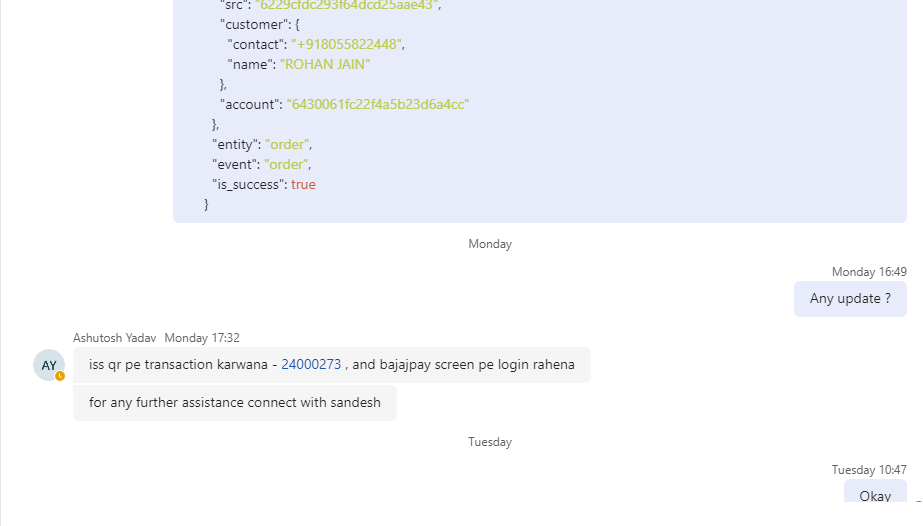The image size is (923, 526).
Task: Click the Monday 16:49 timestamp
Action: click(869, 272)
